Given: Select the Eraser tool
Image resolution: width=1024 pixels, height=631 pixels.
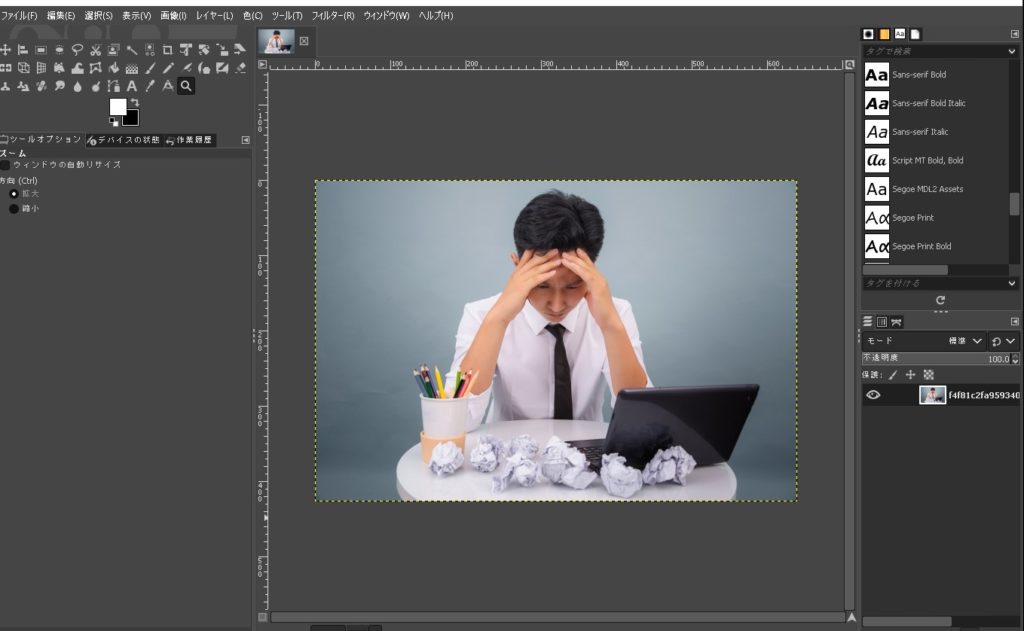Looking at the screenshot, I should 239,68.
